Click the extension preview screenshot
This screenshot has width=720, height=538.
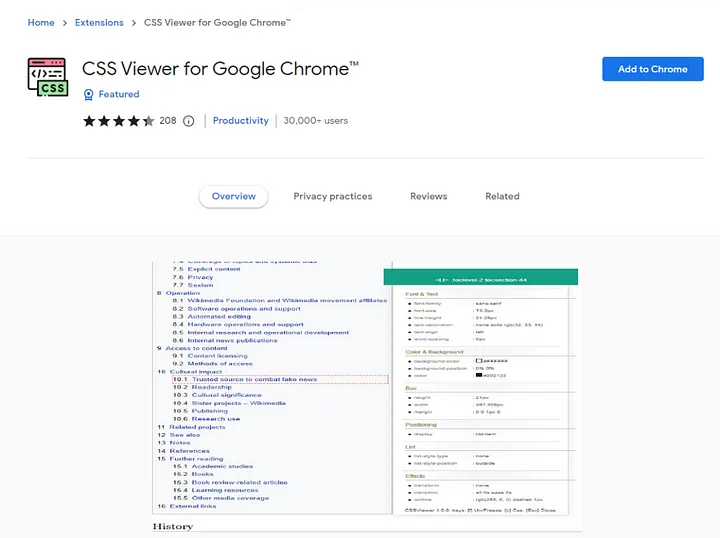click(367, 397)
